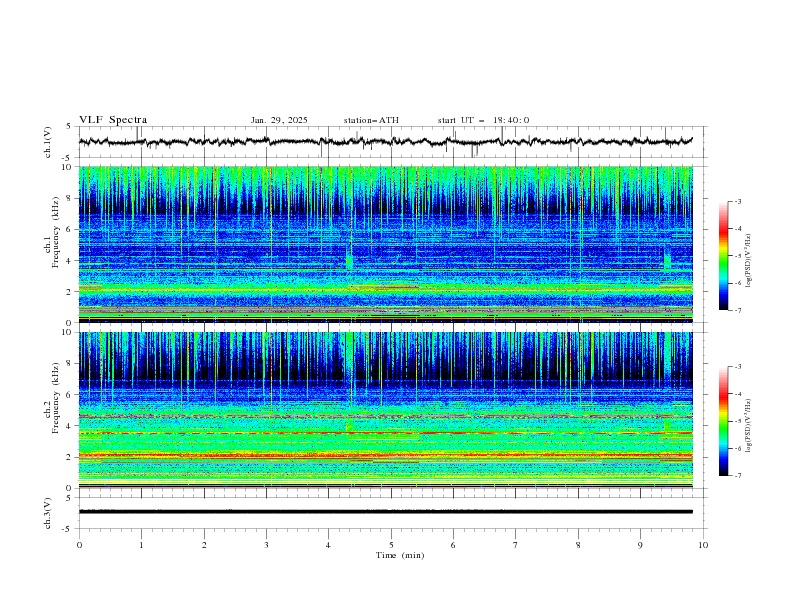Select the ch.2 "Frequency (kHz)" axis label
This screenshot has height=612, width=792.
click(x=55, y=397)
